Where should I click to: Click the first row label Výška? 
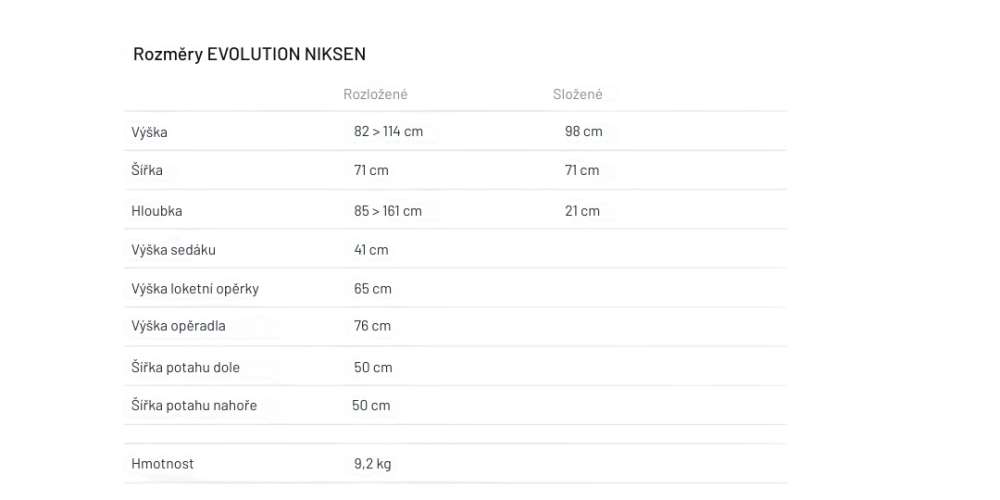[x=149, y=132]
